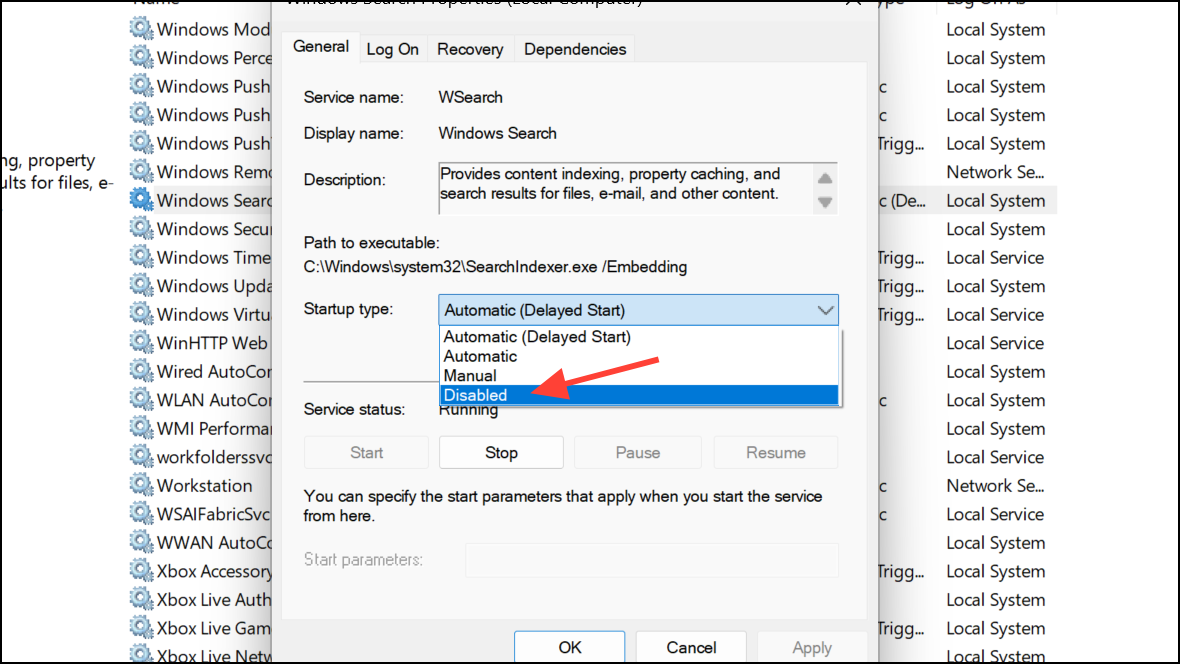
Task: Click inside the service Description text box
Action: (x=625, y=188)
